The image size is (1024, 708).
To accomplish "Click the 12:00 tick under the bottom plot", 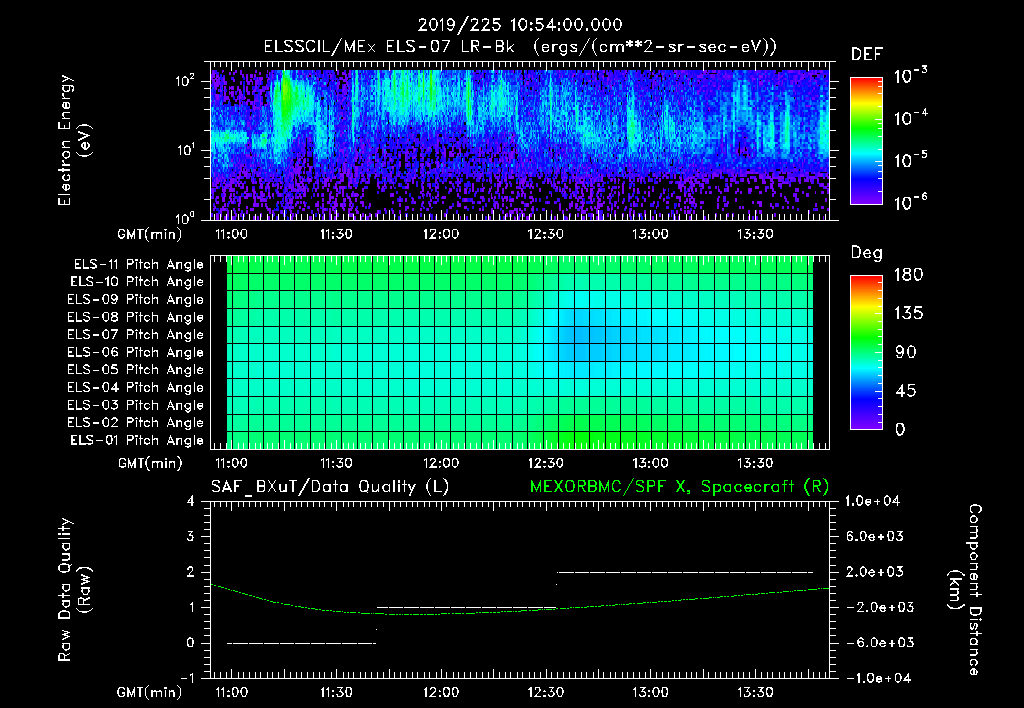I will 441,692.
